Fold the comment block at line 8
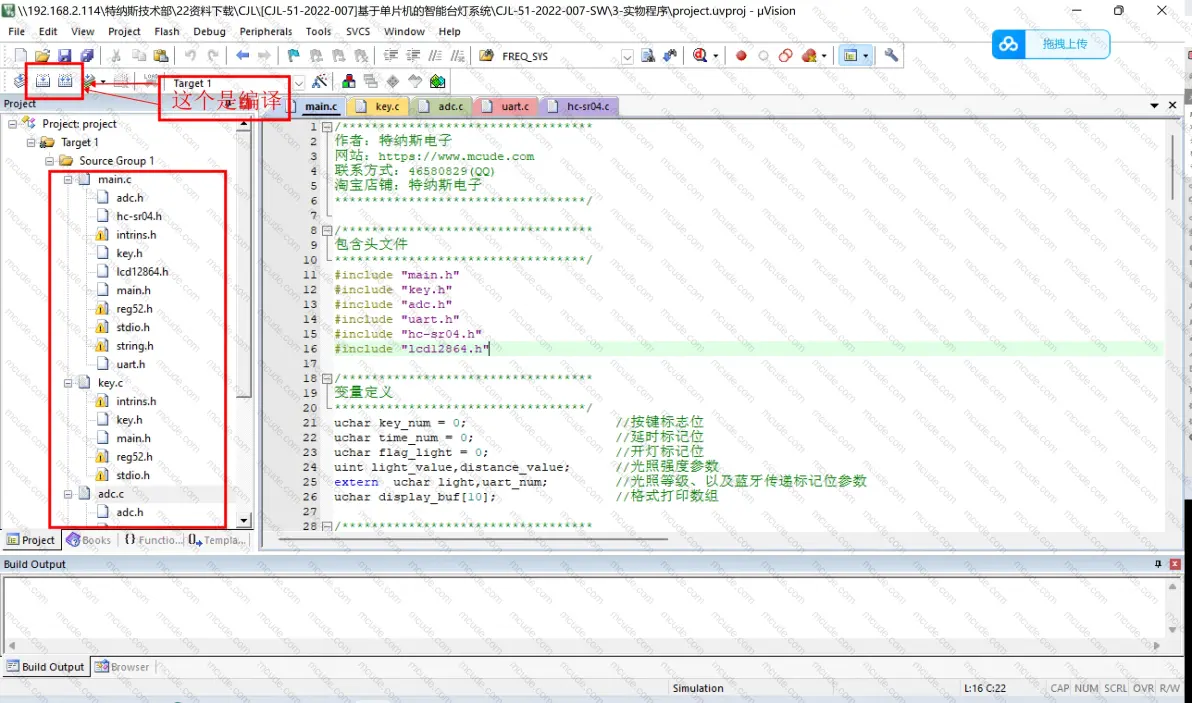Image resolution: width=1192 pixels, height=703 pixels. 327,230
